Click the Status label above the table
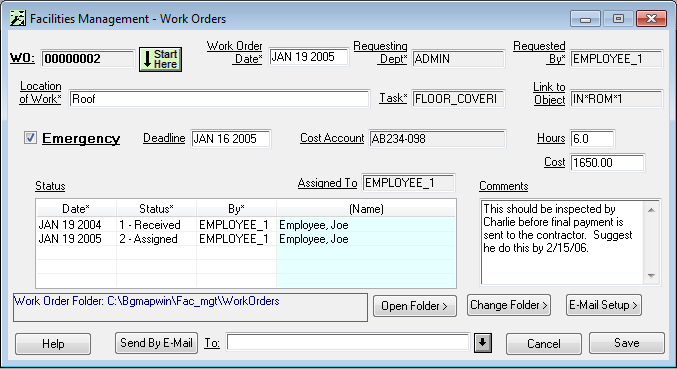 (x=50, y=186)
